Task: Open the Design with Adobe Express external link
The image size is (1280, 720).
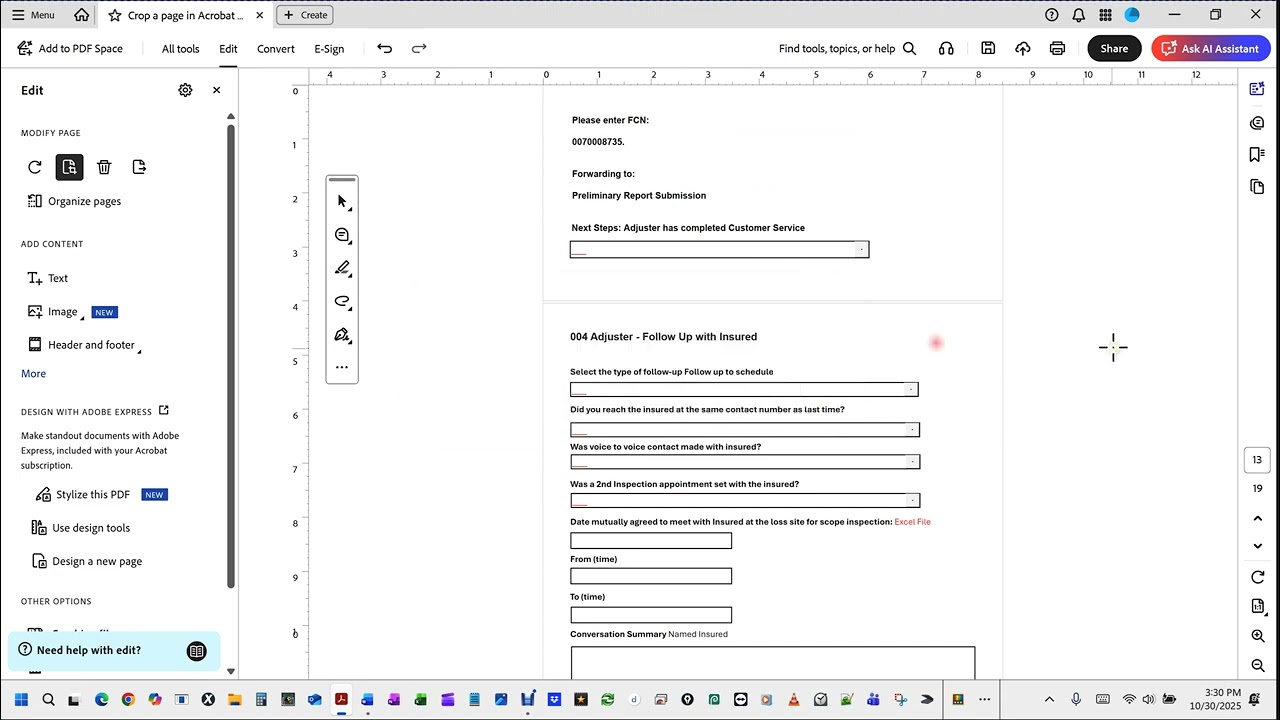Action: click(164, 411)
